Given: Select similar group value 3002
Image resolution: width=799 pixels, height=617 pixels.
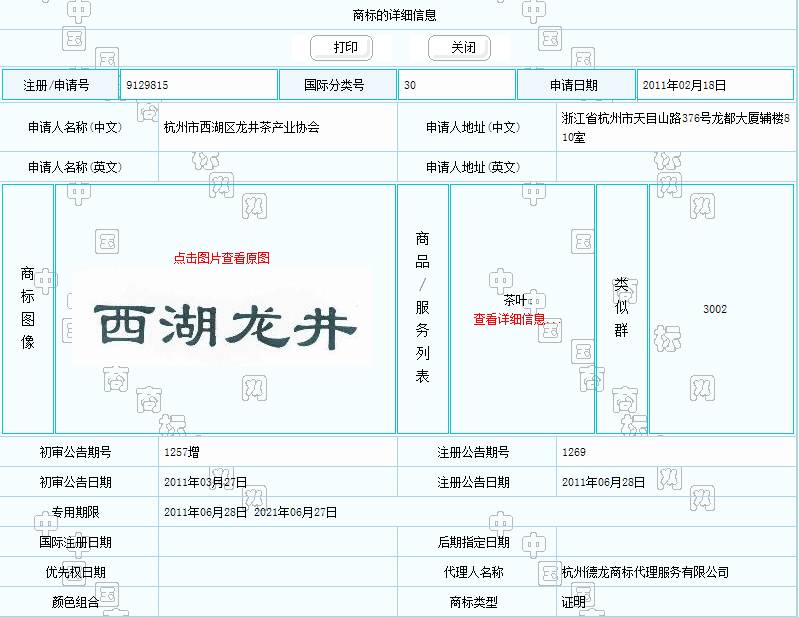Looking at the screenshot, I should pyautogui.click(x=715, y=309).
